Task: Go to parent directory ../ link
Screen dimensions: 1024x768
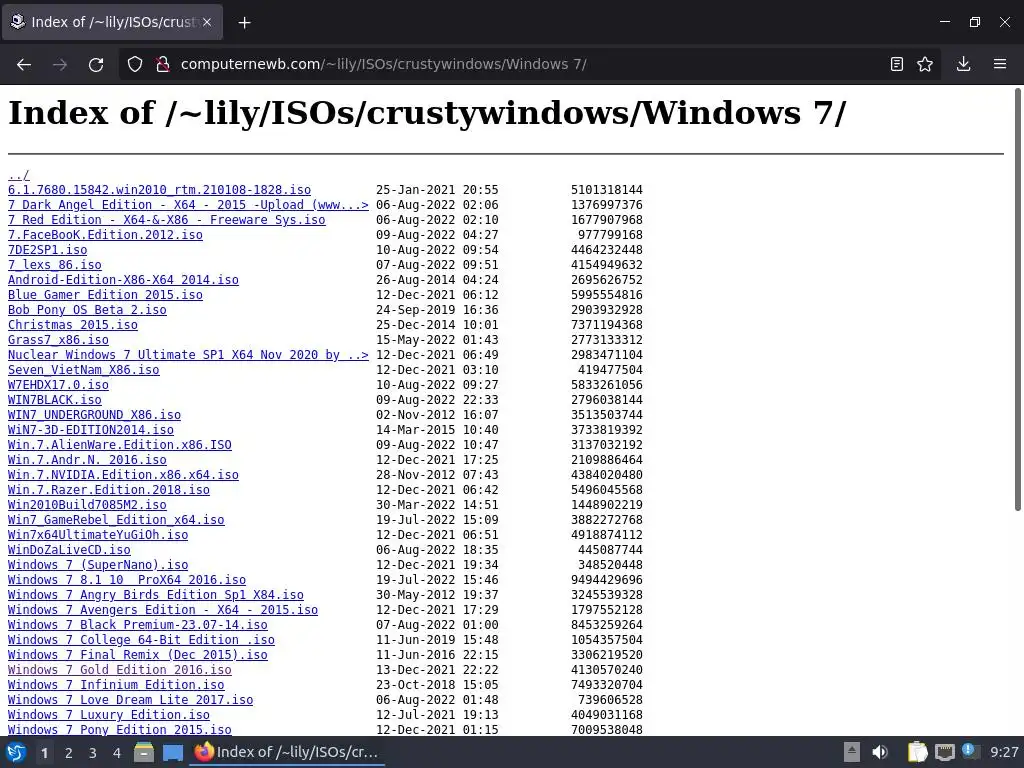Action: pos(18,175)
